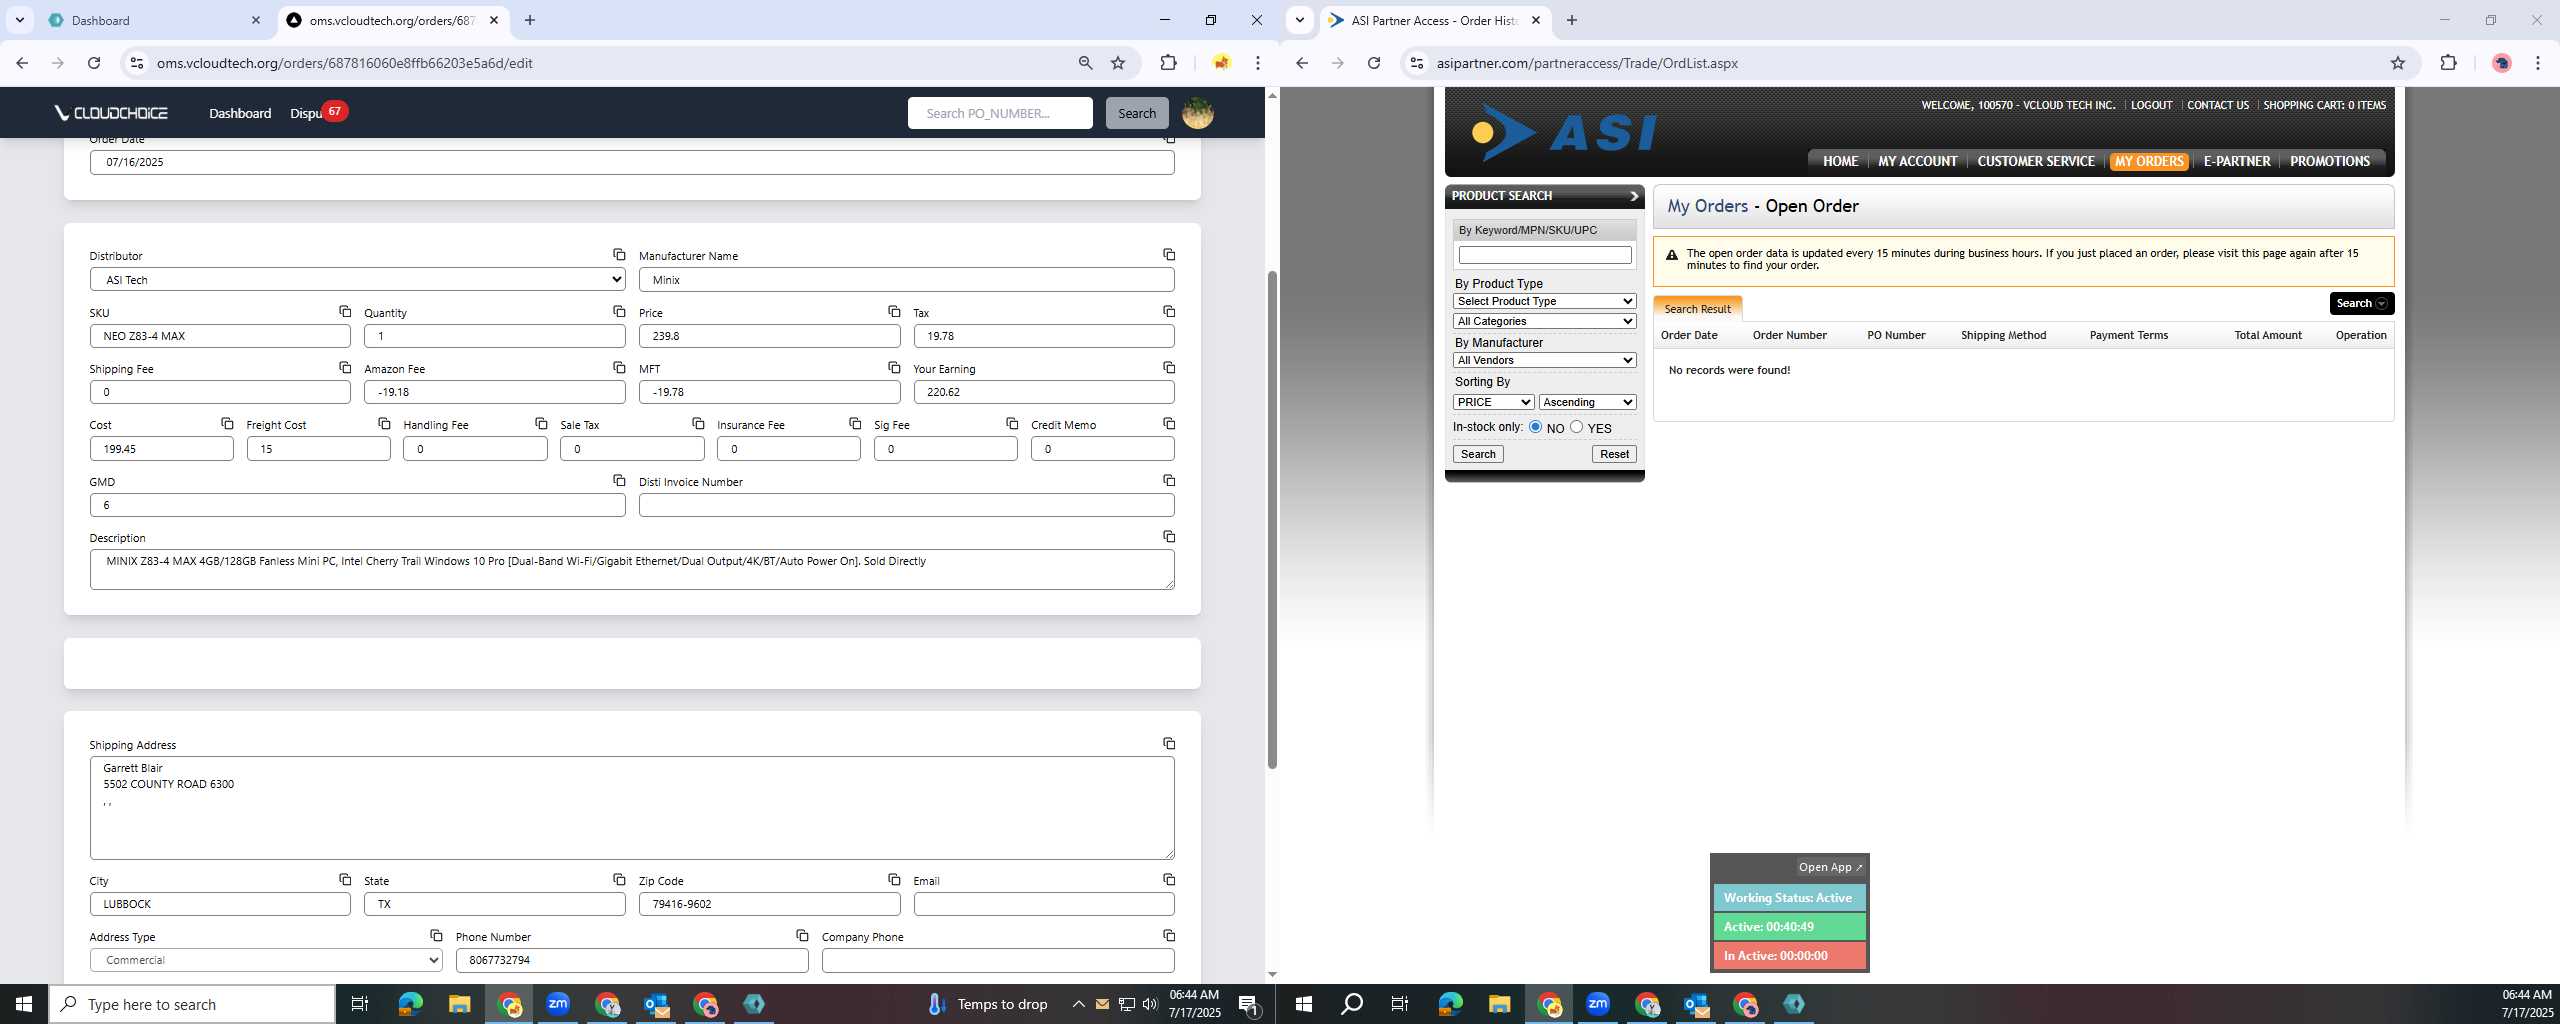Expand the black Search dropdown in orders
Viewport: 2560px width, 1024px height.
2361,303
